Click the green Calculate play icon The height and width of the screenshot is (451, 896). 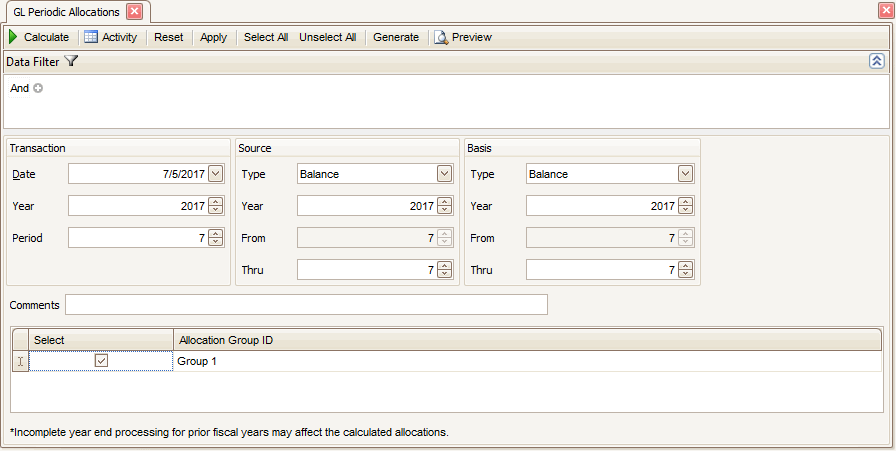(13, 37)
